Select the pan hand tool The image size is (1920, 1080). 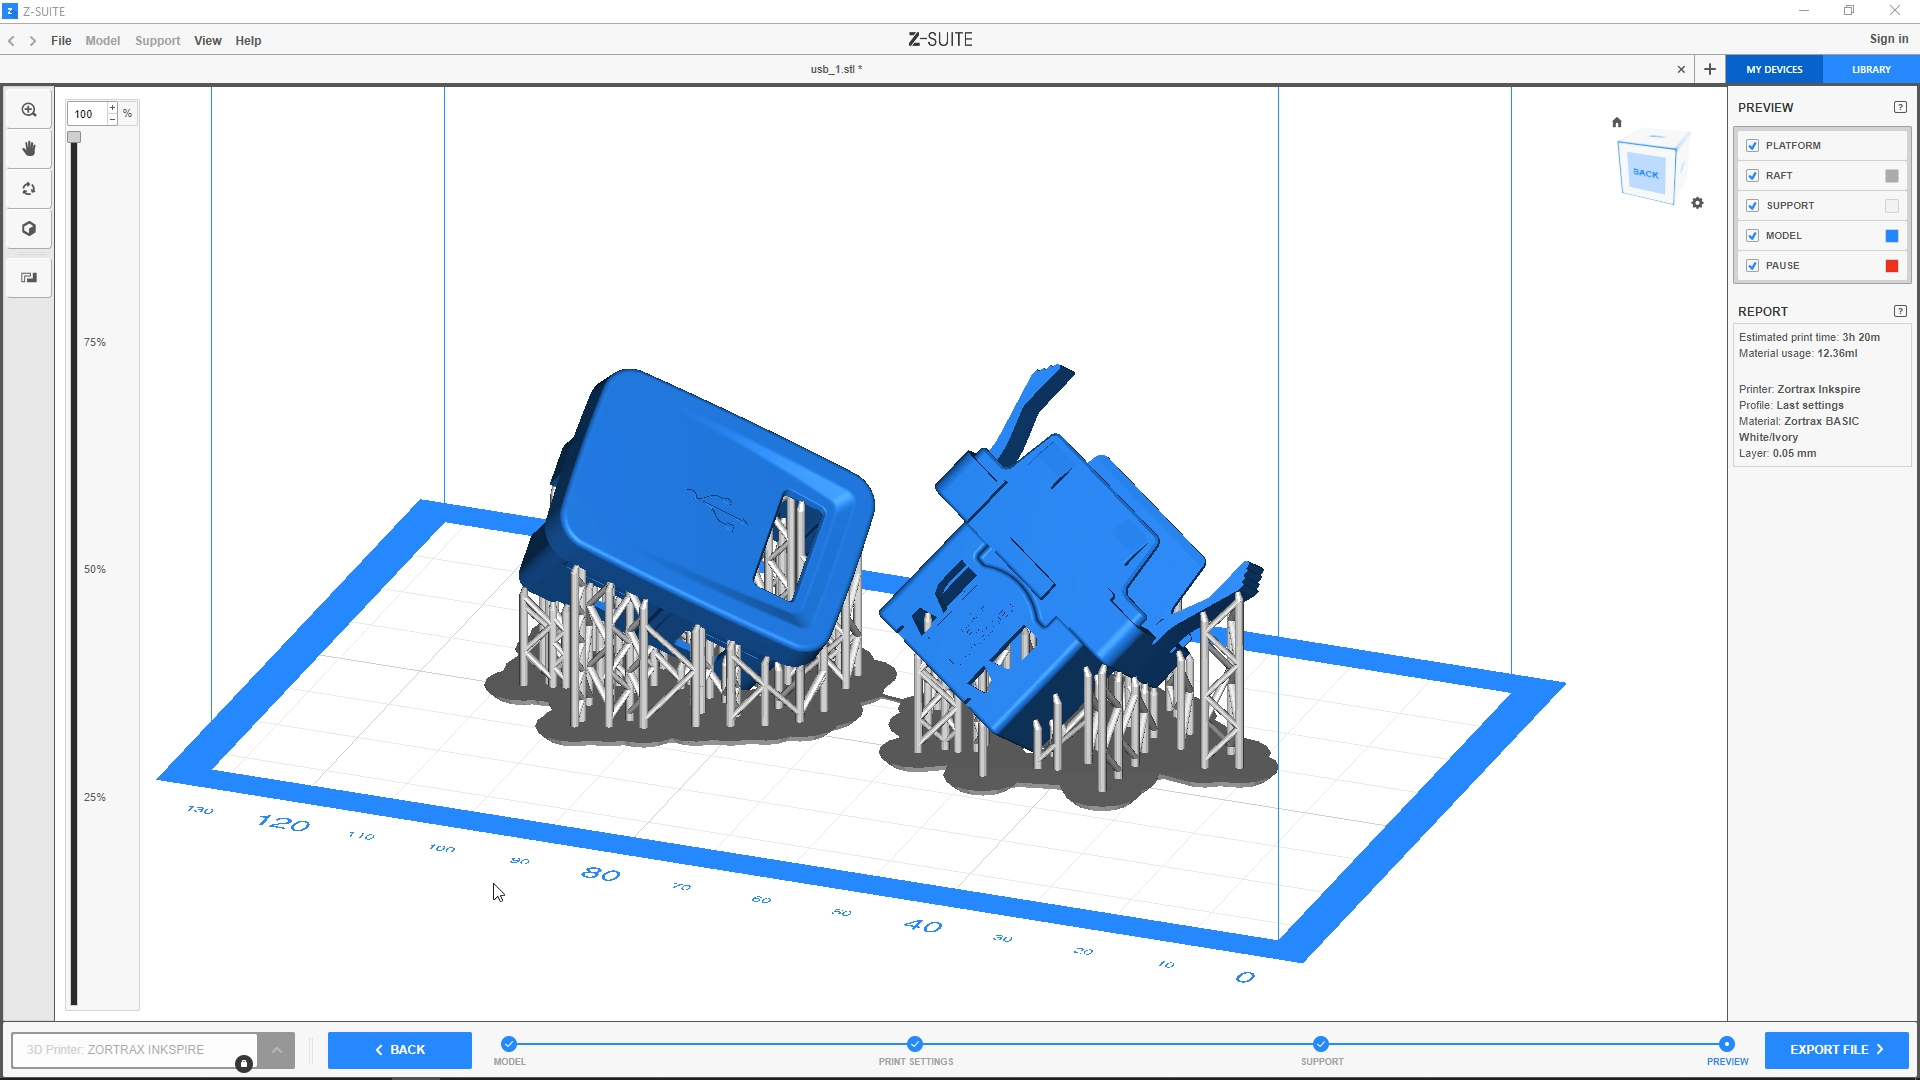coord(29,149)
